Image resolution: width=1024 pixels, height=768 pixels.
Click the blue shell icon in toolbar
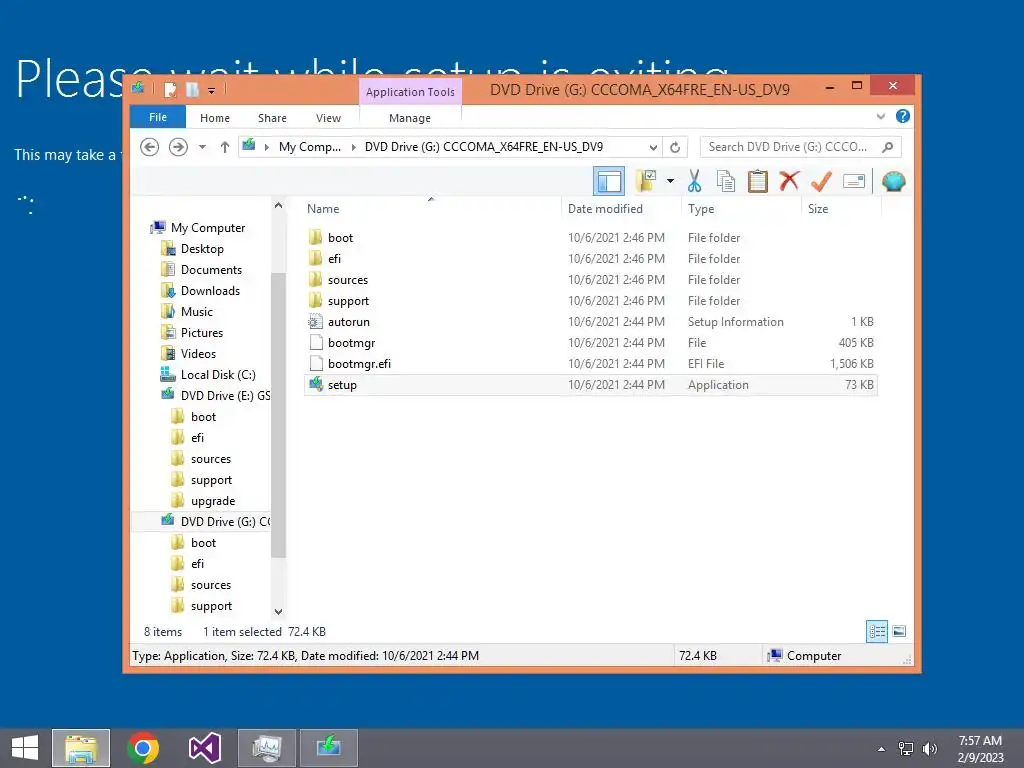(x=893, y=181)
